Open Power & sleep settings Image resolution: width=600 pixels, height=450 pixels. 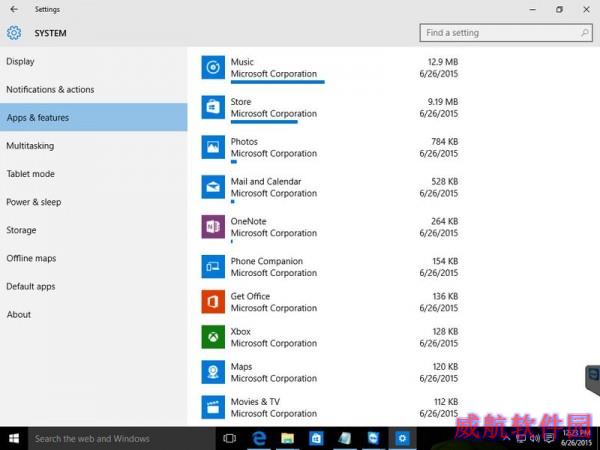coord(93,202)
